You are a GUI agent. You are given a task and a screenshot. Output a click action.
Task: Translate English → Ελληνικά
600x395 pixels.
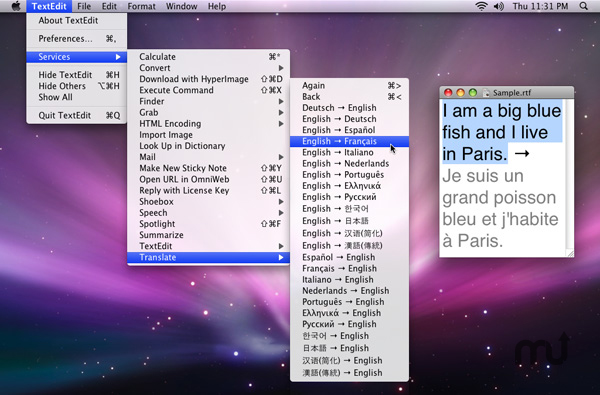[349, 186]
